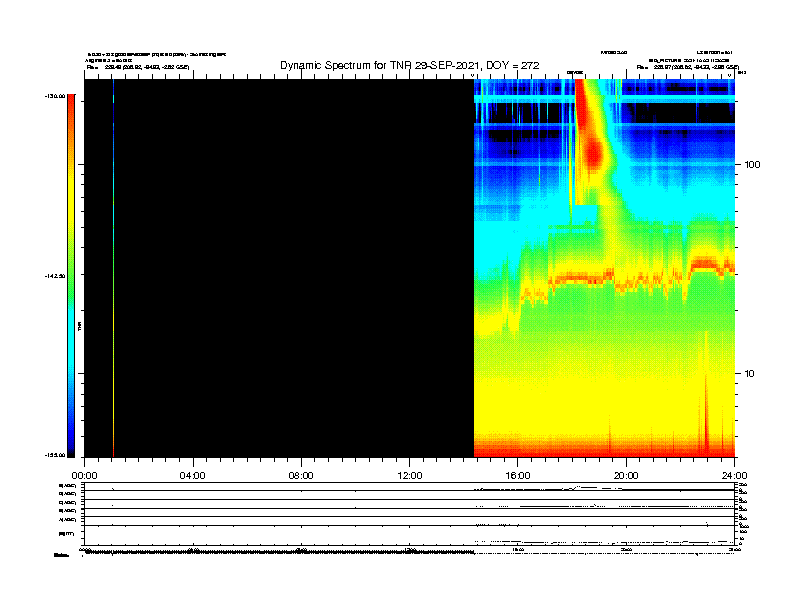
Task: Click the 10 frequency axis label
Action: click(749, 374)
